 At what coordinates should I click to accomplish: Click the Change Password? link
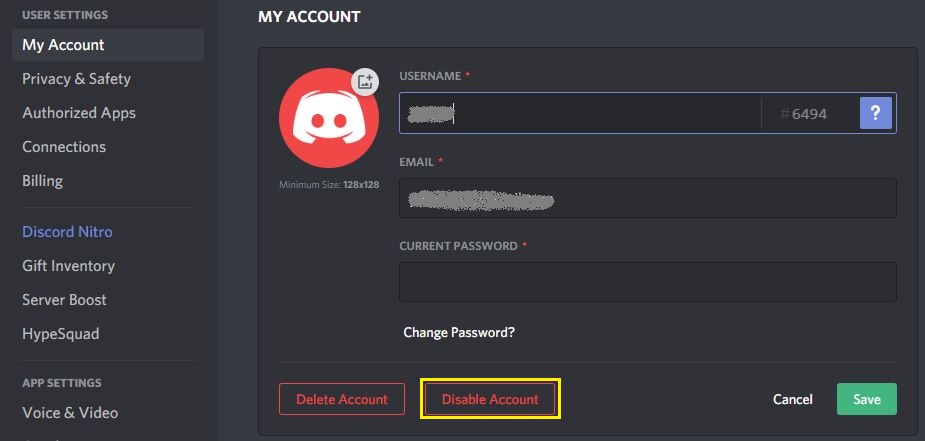(459, 333)
